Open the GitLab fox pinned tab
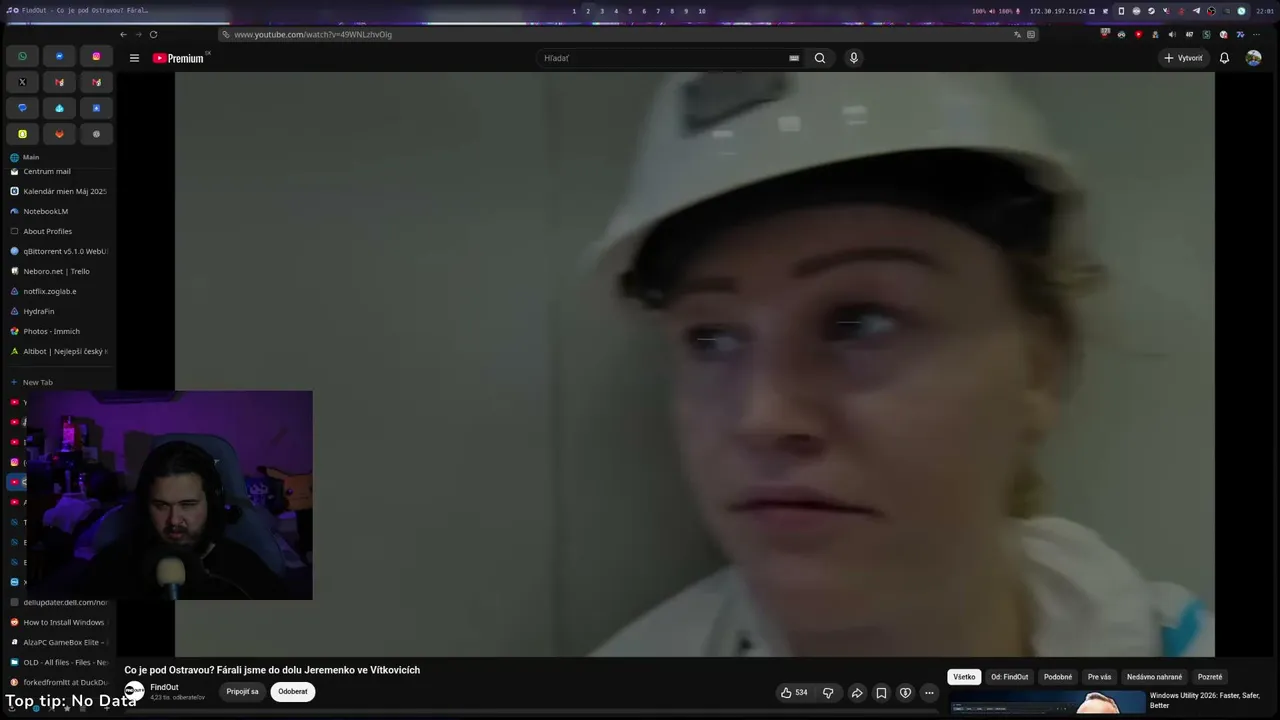This screenshot has width=1280, height=720. [59, 134]
